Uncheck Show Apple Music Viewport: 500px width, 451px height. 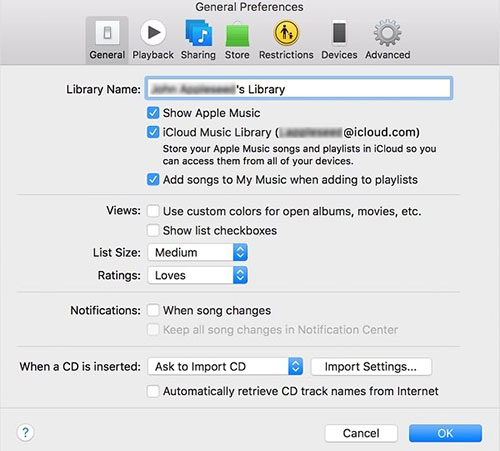pyautogui.click(x=153, y=113)
